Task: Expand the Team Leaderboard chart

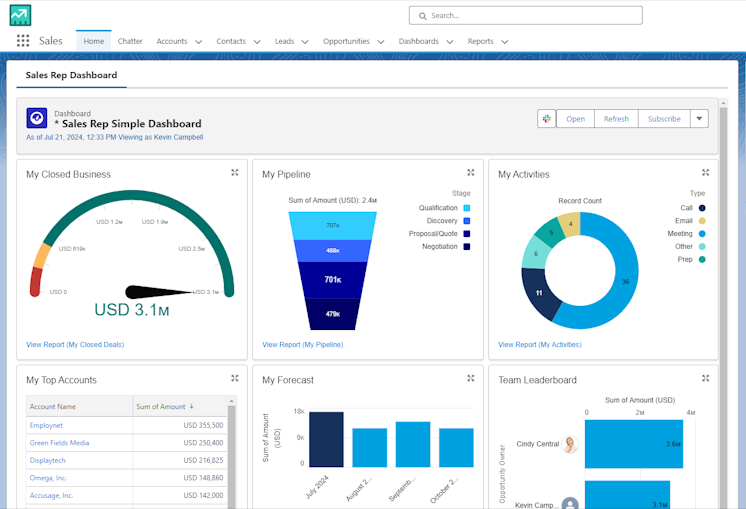Action: pos(706,378)
